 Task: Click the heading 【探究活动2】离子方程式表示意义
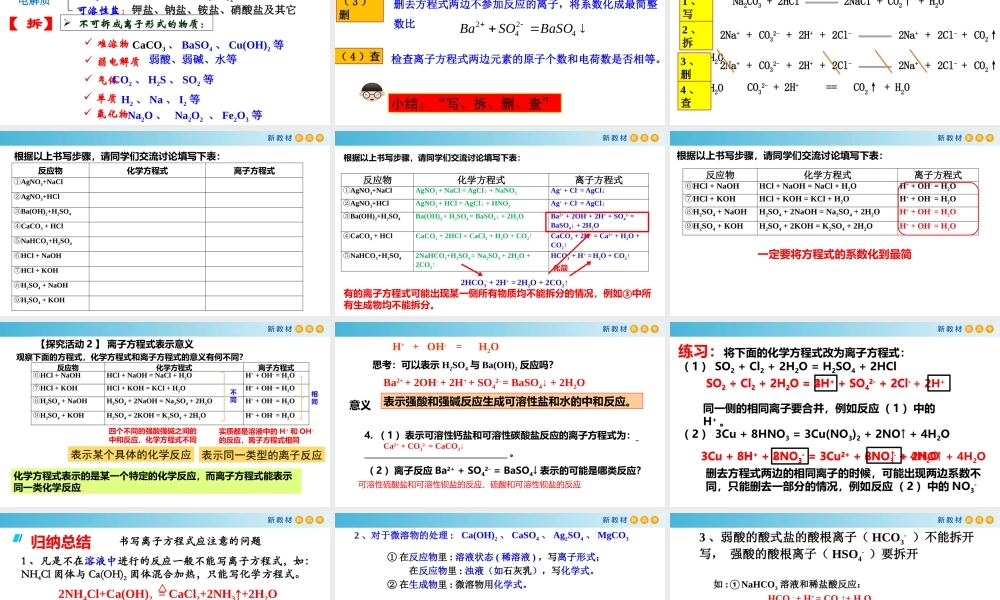coord(115,344)
